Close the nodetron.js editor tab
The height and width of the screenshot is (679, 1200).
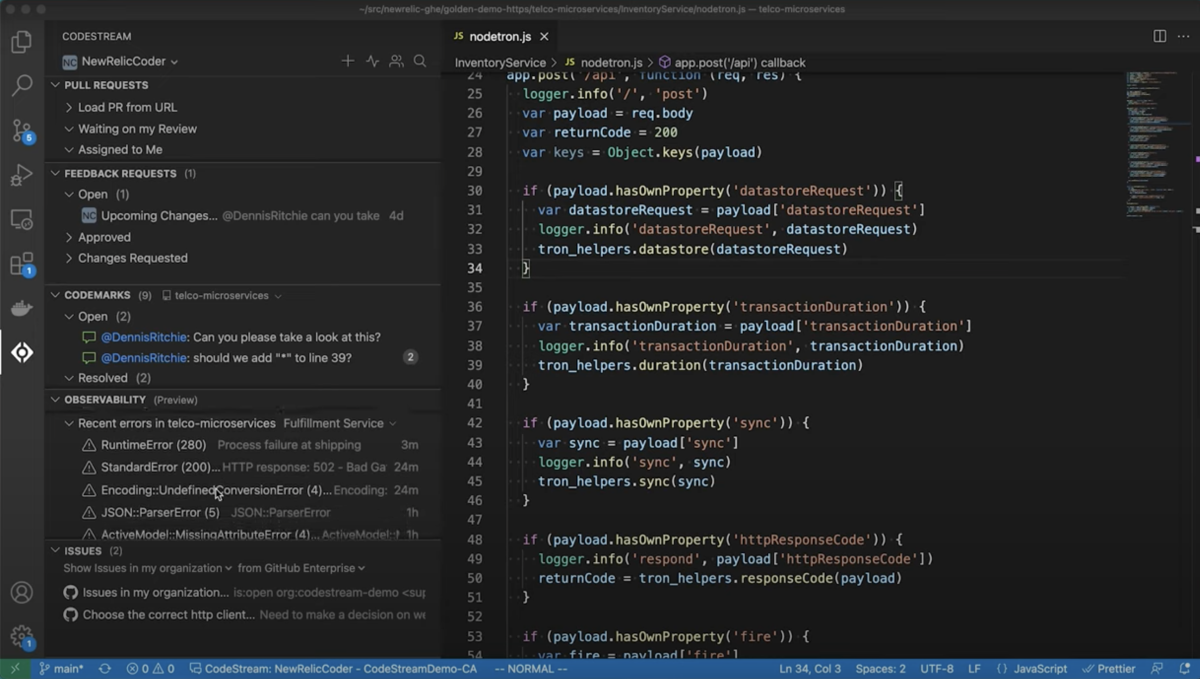pos(544,37)
